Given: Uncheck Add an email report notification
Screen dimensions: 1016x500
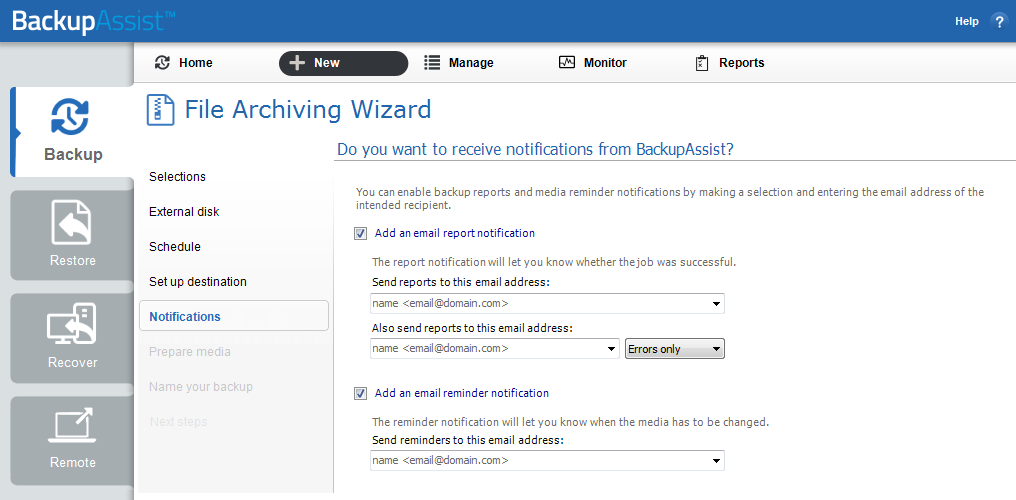Looking at the screenshot, I should [360, 234].
